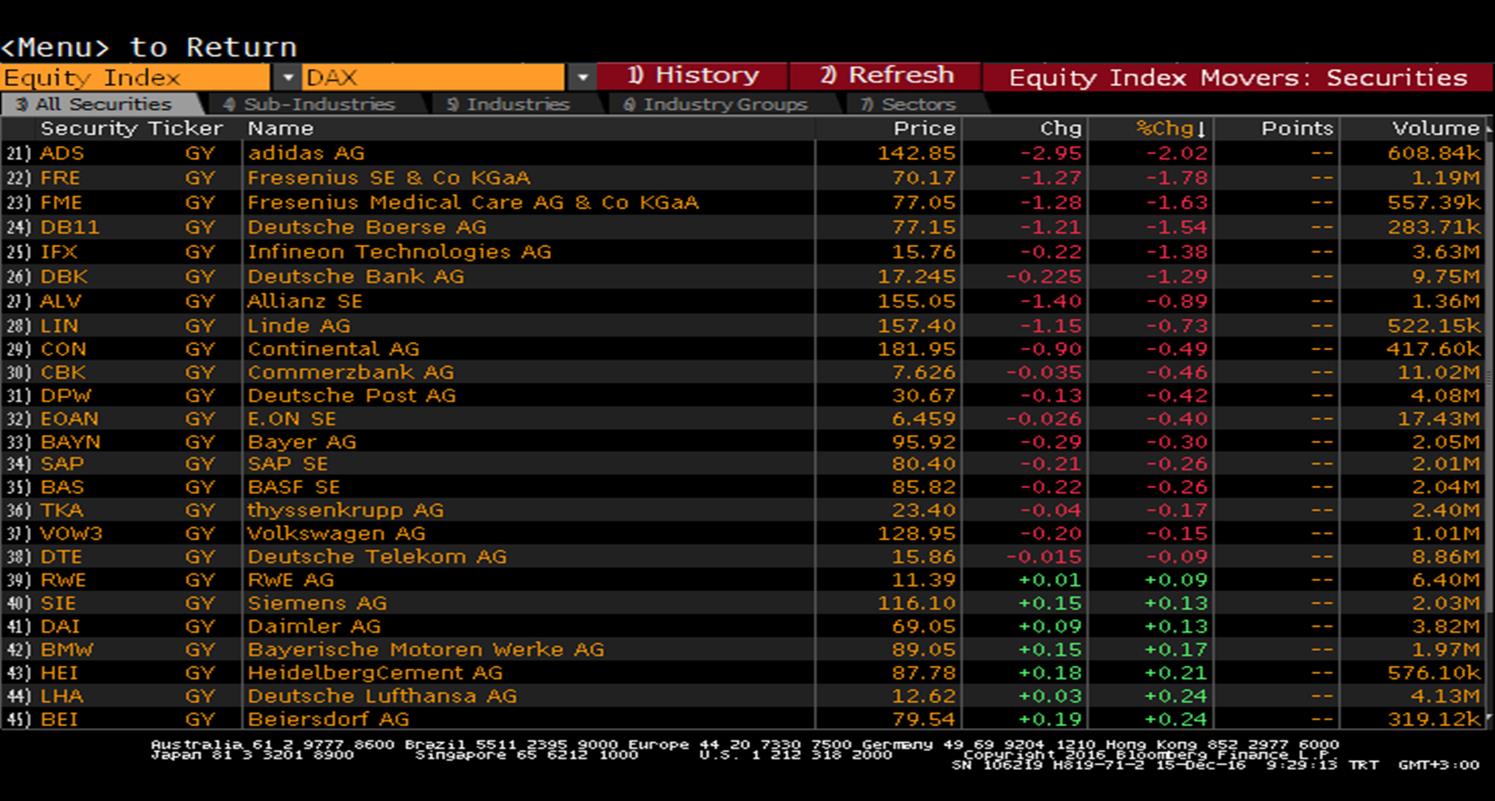Click 'SAP SE' name

click(287, 464)
